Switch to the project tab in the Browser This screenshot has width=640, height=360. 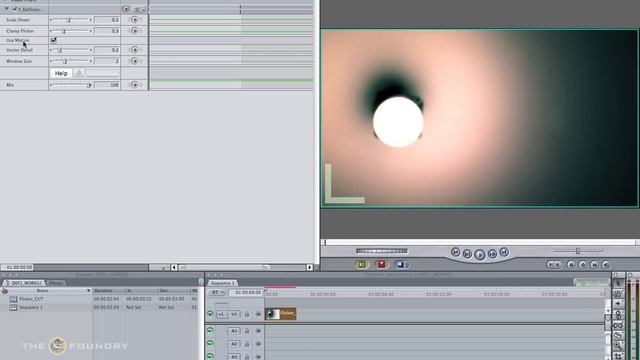[24, 283]
